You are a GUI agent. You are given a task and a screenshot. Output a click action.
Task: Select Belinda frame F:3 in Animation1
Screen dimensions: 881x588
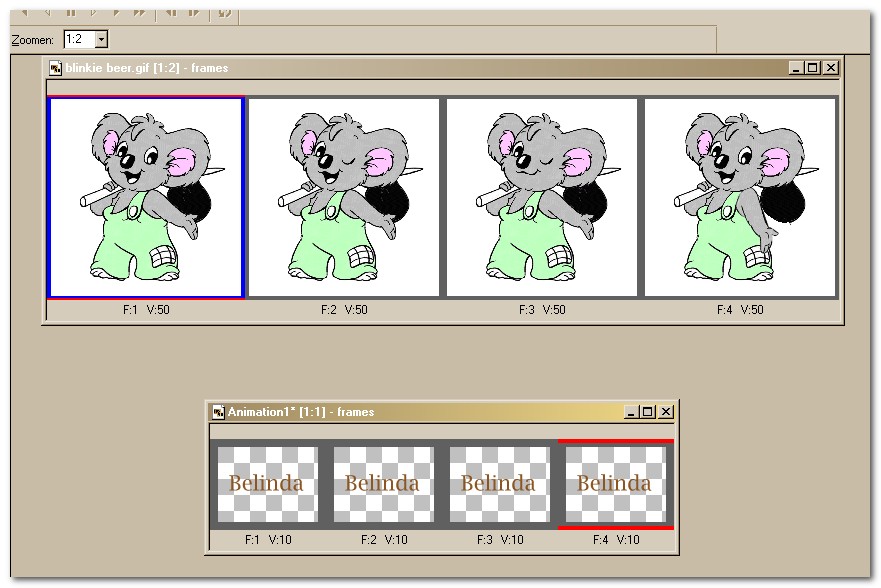point(499,484)
